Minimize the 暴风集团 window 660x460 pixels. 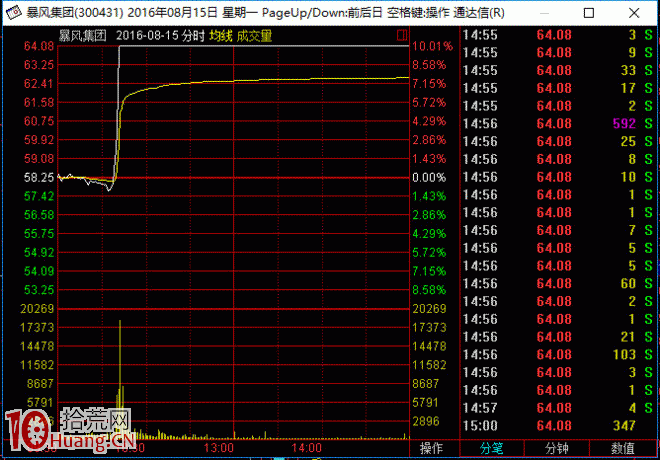pos(544,13)
